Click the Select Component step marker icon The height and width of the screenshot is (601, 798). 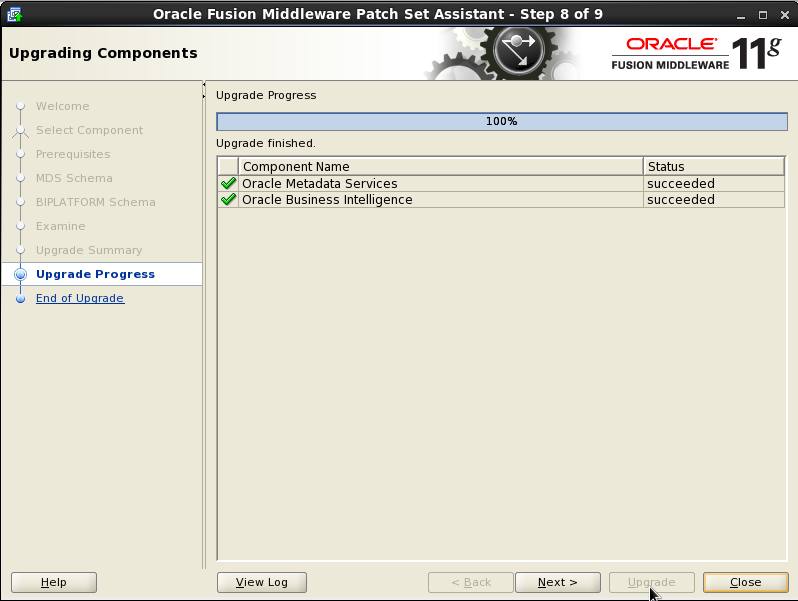coord(20,131)
